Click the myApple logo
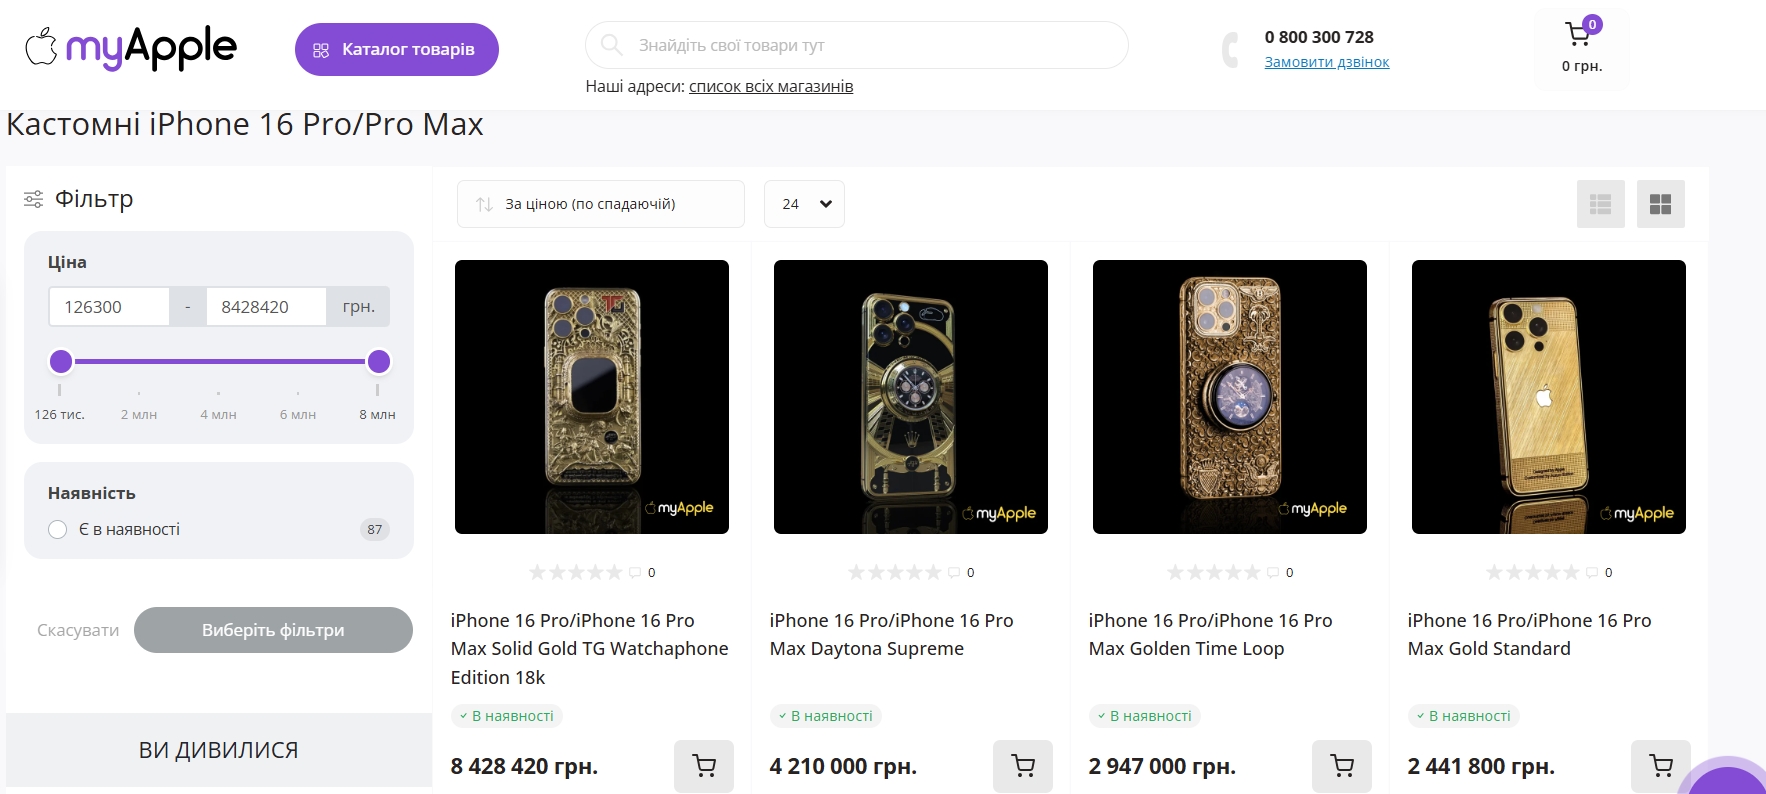 point(130,47)
